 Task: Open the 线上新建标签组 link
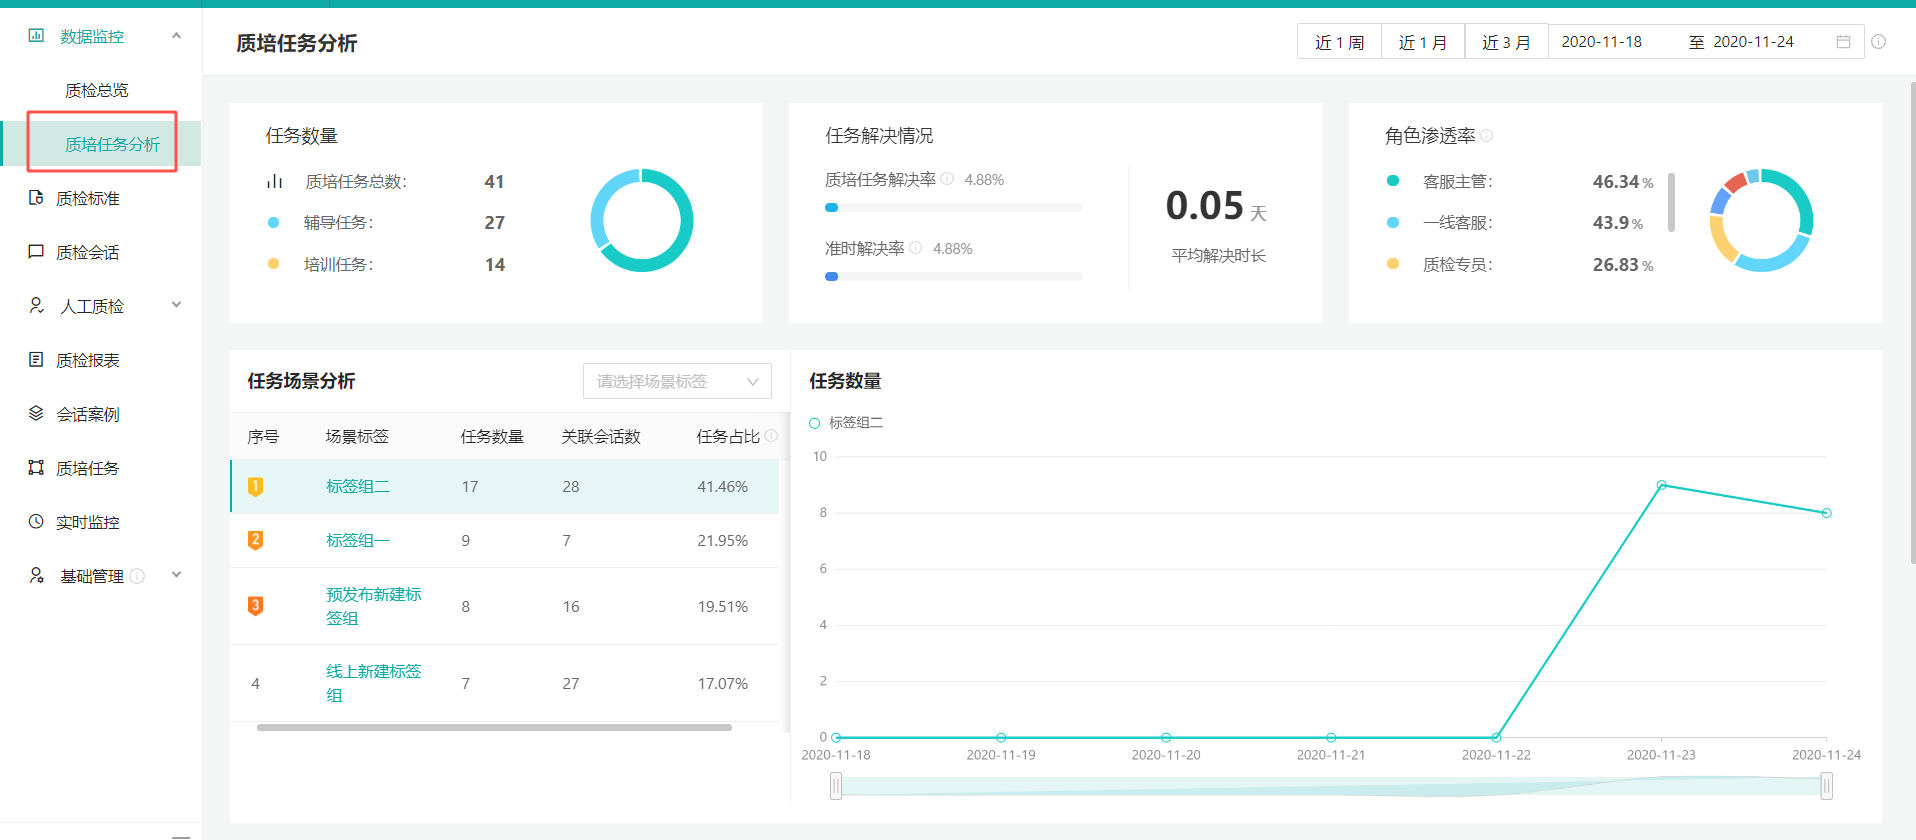(x=373, y=683)
